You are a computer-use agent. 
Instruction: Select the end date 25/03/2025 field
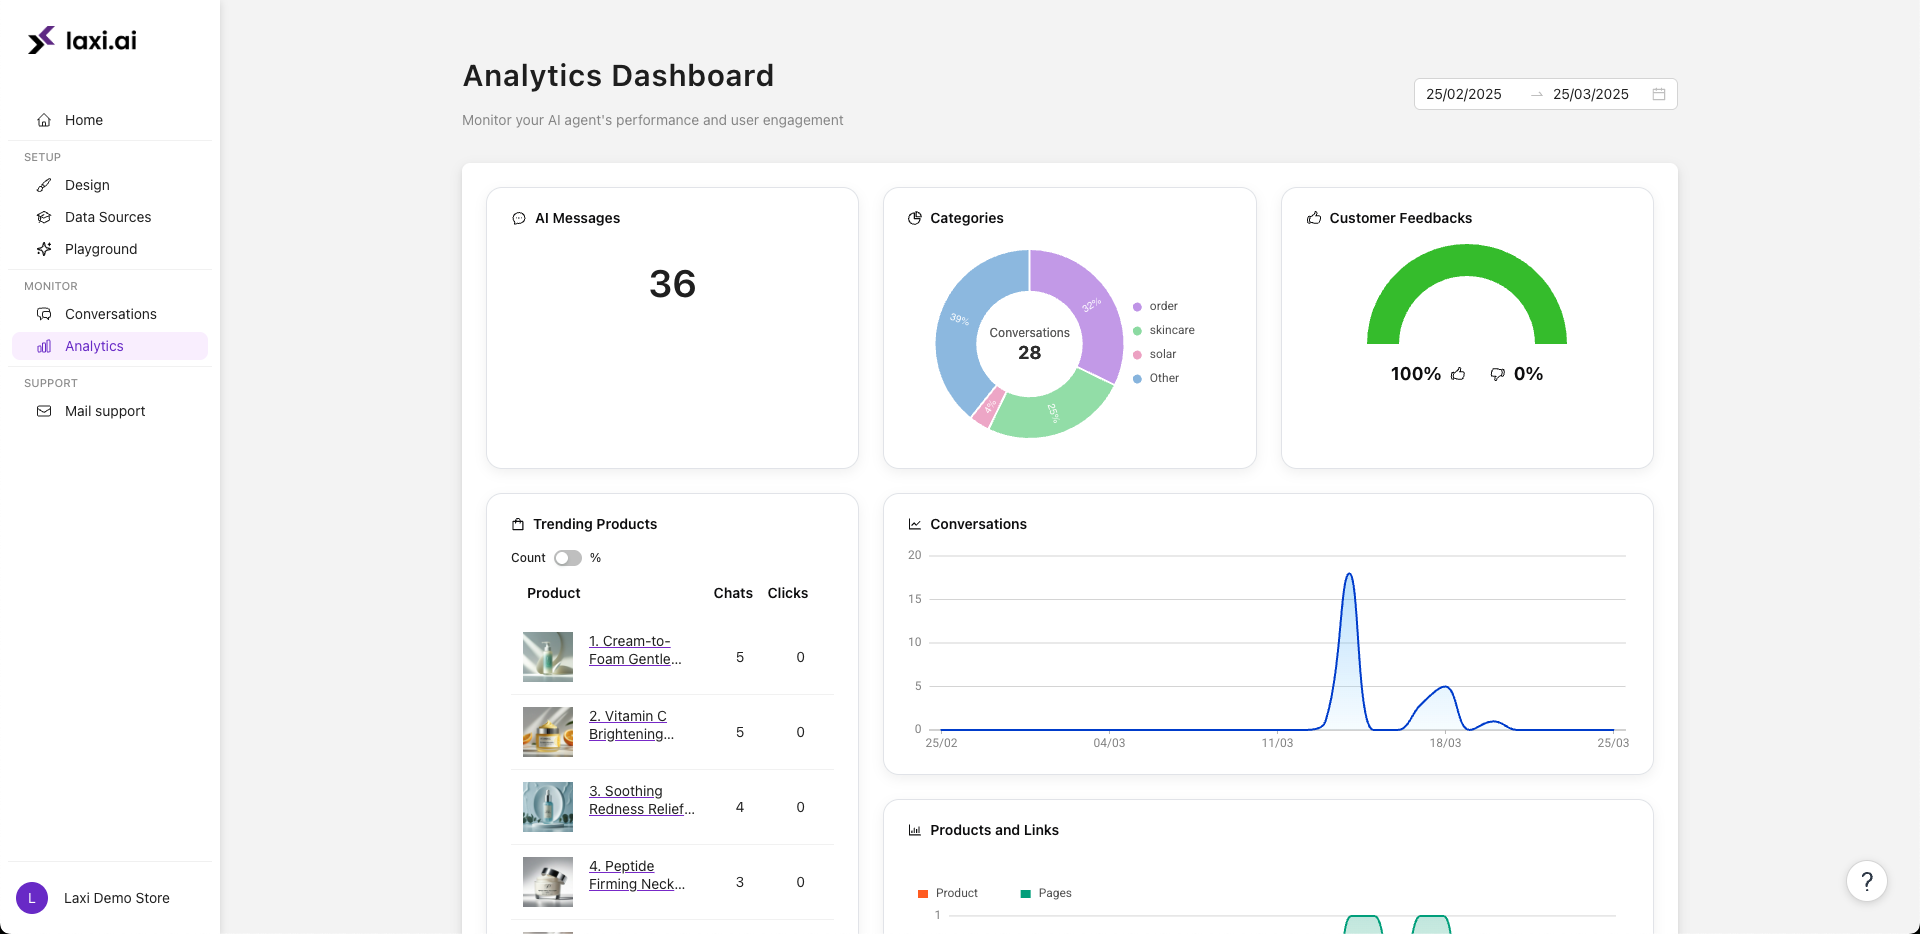[x=1590, y=94]
